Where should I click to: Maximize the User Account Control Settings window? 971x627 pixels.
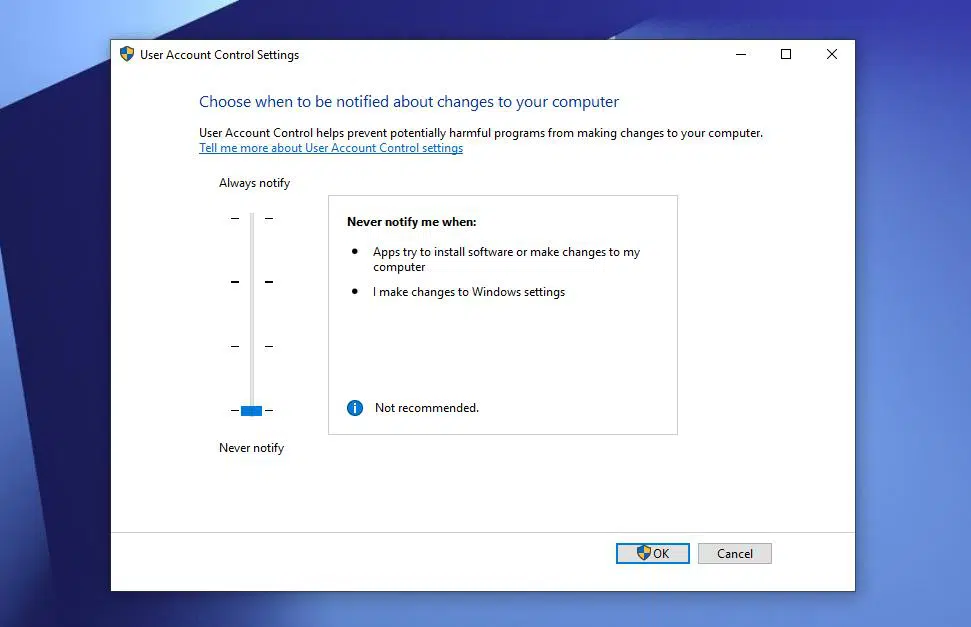(x=786, y=55)
